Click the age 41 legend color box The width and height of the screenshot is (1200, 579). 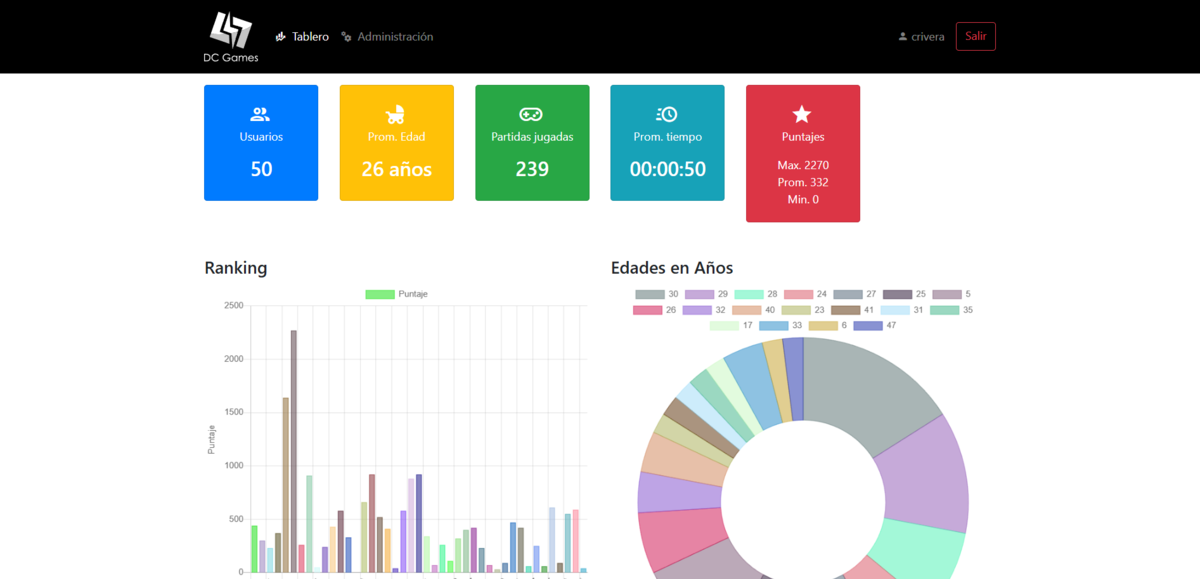[846, 310]
